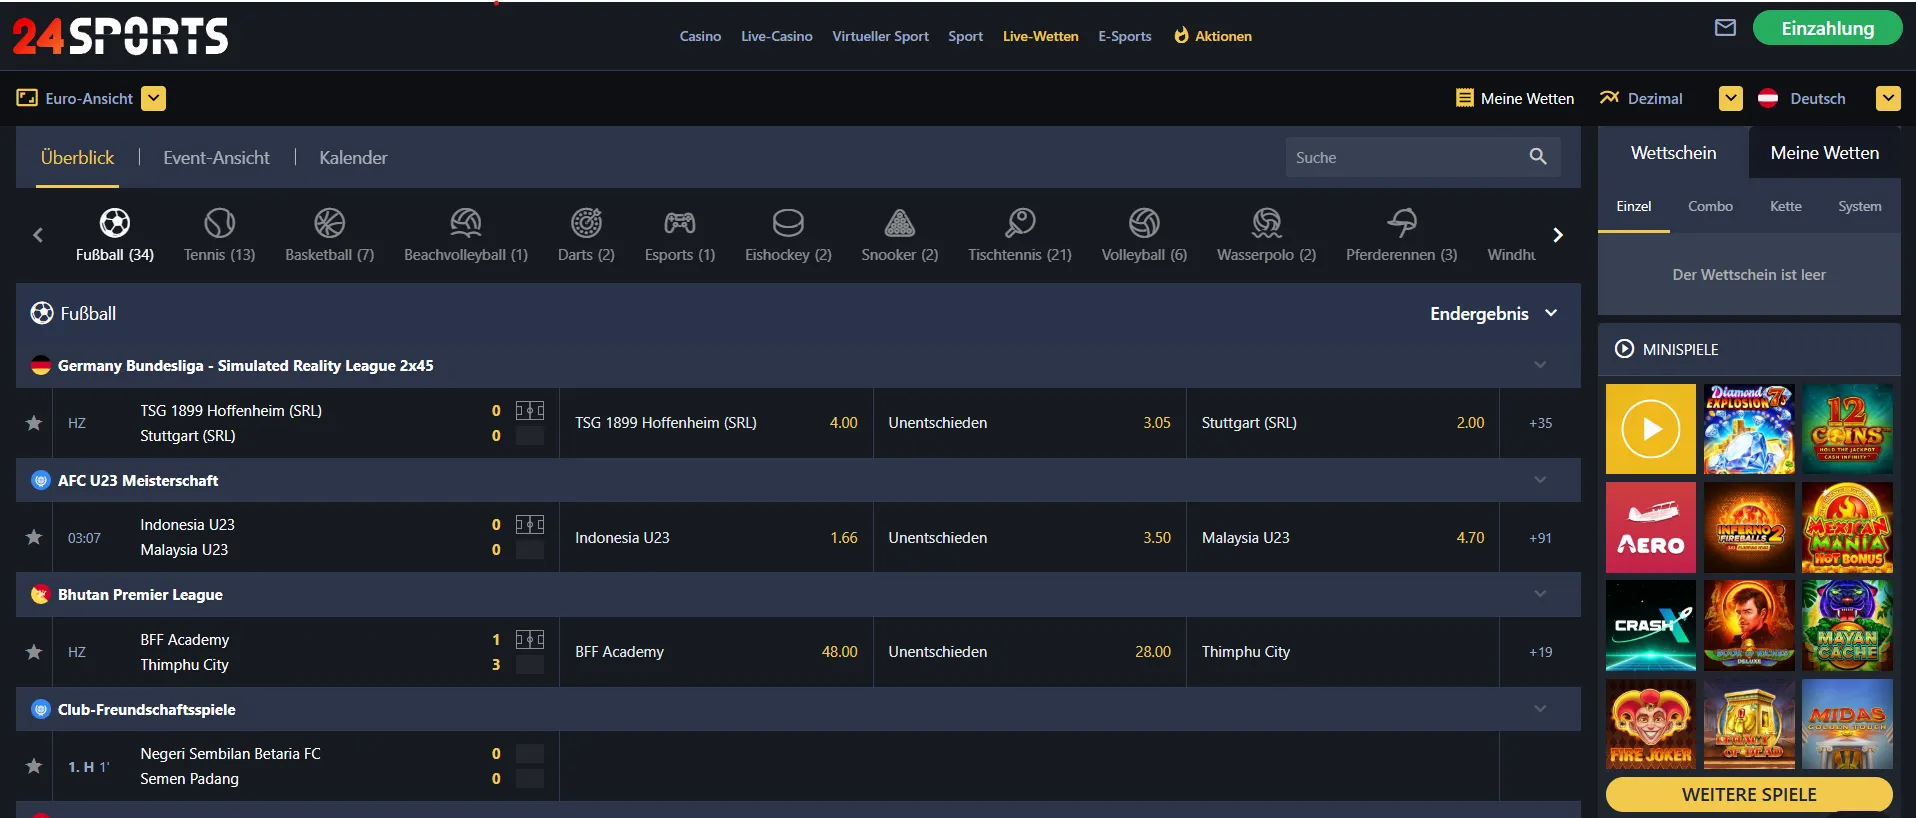Image resolution: width=1916 pixels, height=818 pixels.
Task: Favorite the Hoffenheim vs Stuttgart match
Action: click(x=34, y=423)
